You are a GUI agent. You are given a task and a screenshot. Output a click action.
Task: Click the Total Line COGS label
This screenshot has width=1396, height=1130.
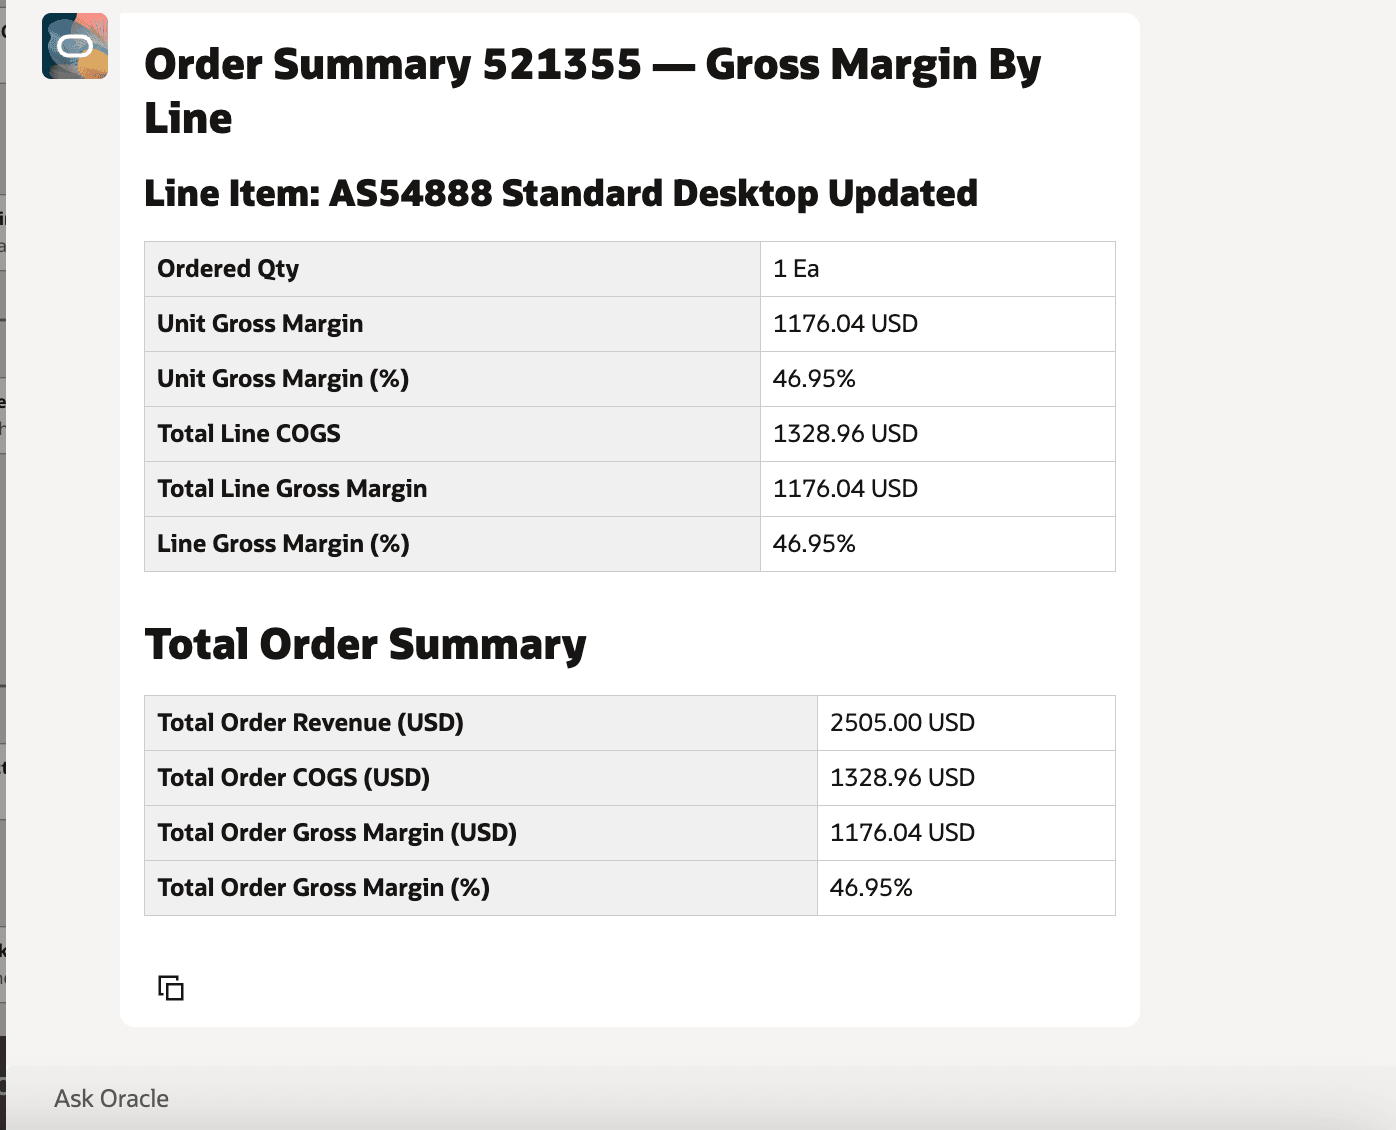click(249, 434)
